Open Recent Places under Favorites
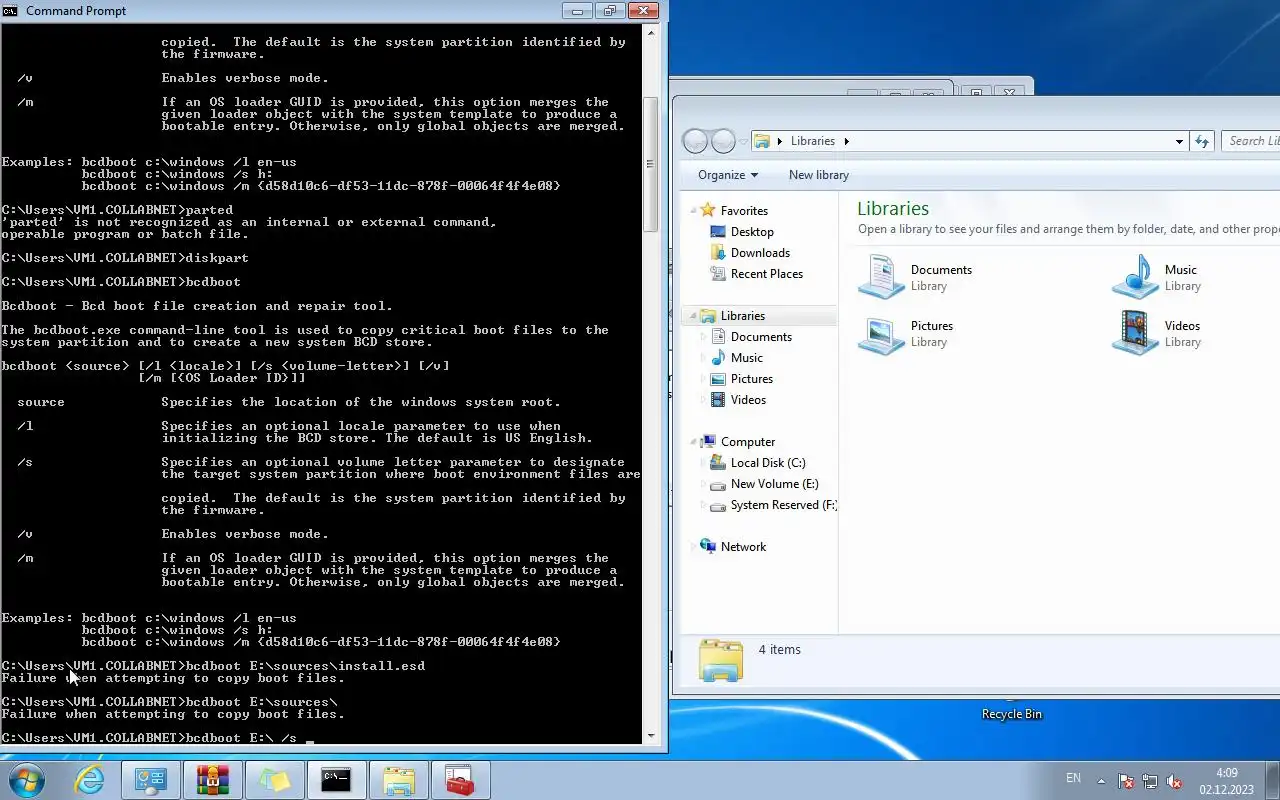The width and height of the screenshot is (1280, 800). 766,274
